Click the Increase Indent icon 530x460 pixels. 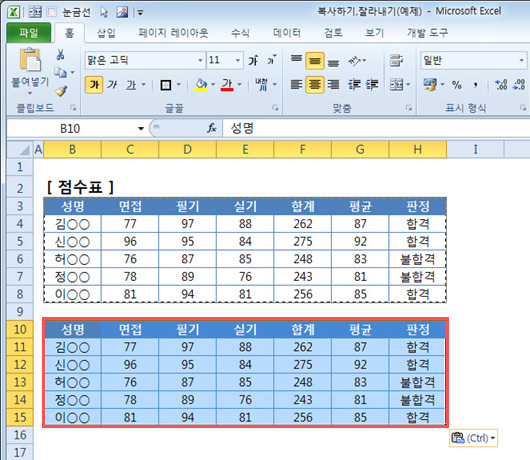pyautogui.click(x=372, y=84)
